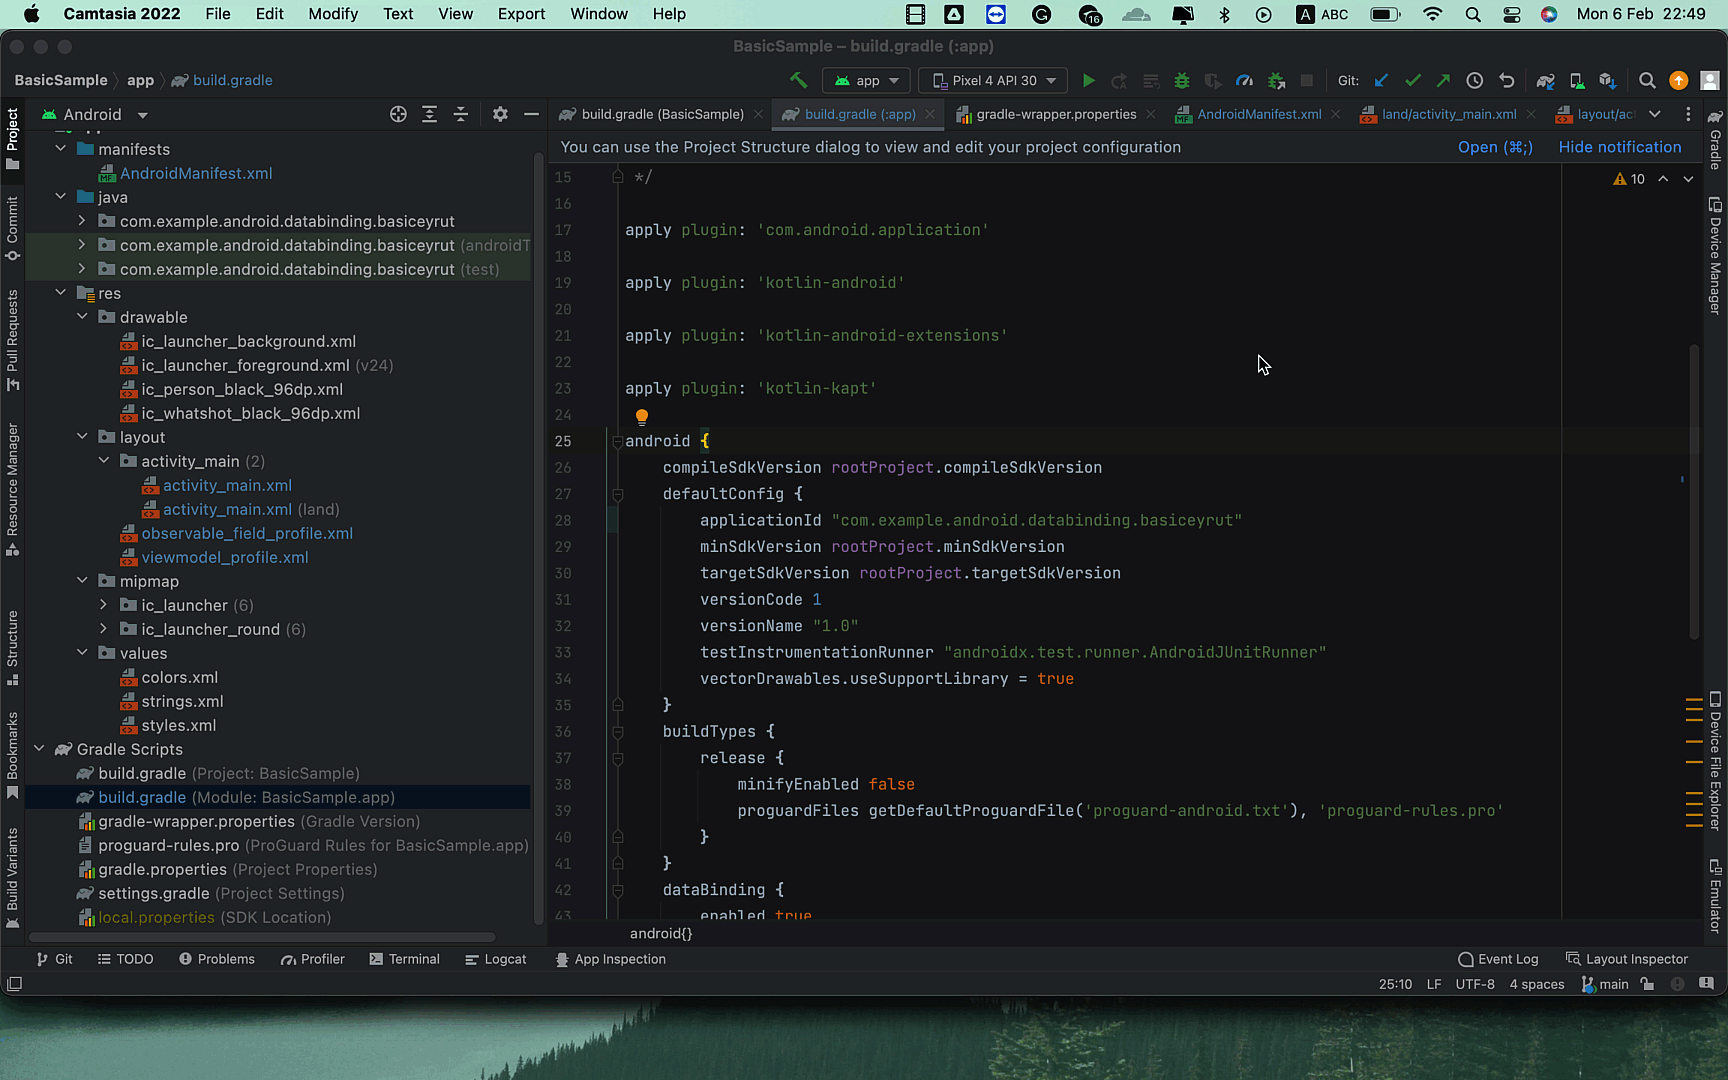
Task: Select opened file with the crosshair icon
Action: click(398, 114)
